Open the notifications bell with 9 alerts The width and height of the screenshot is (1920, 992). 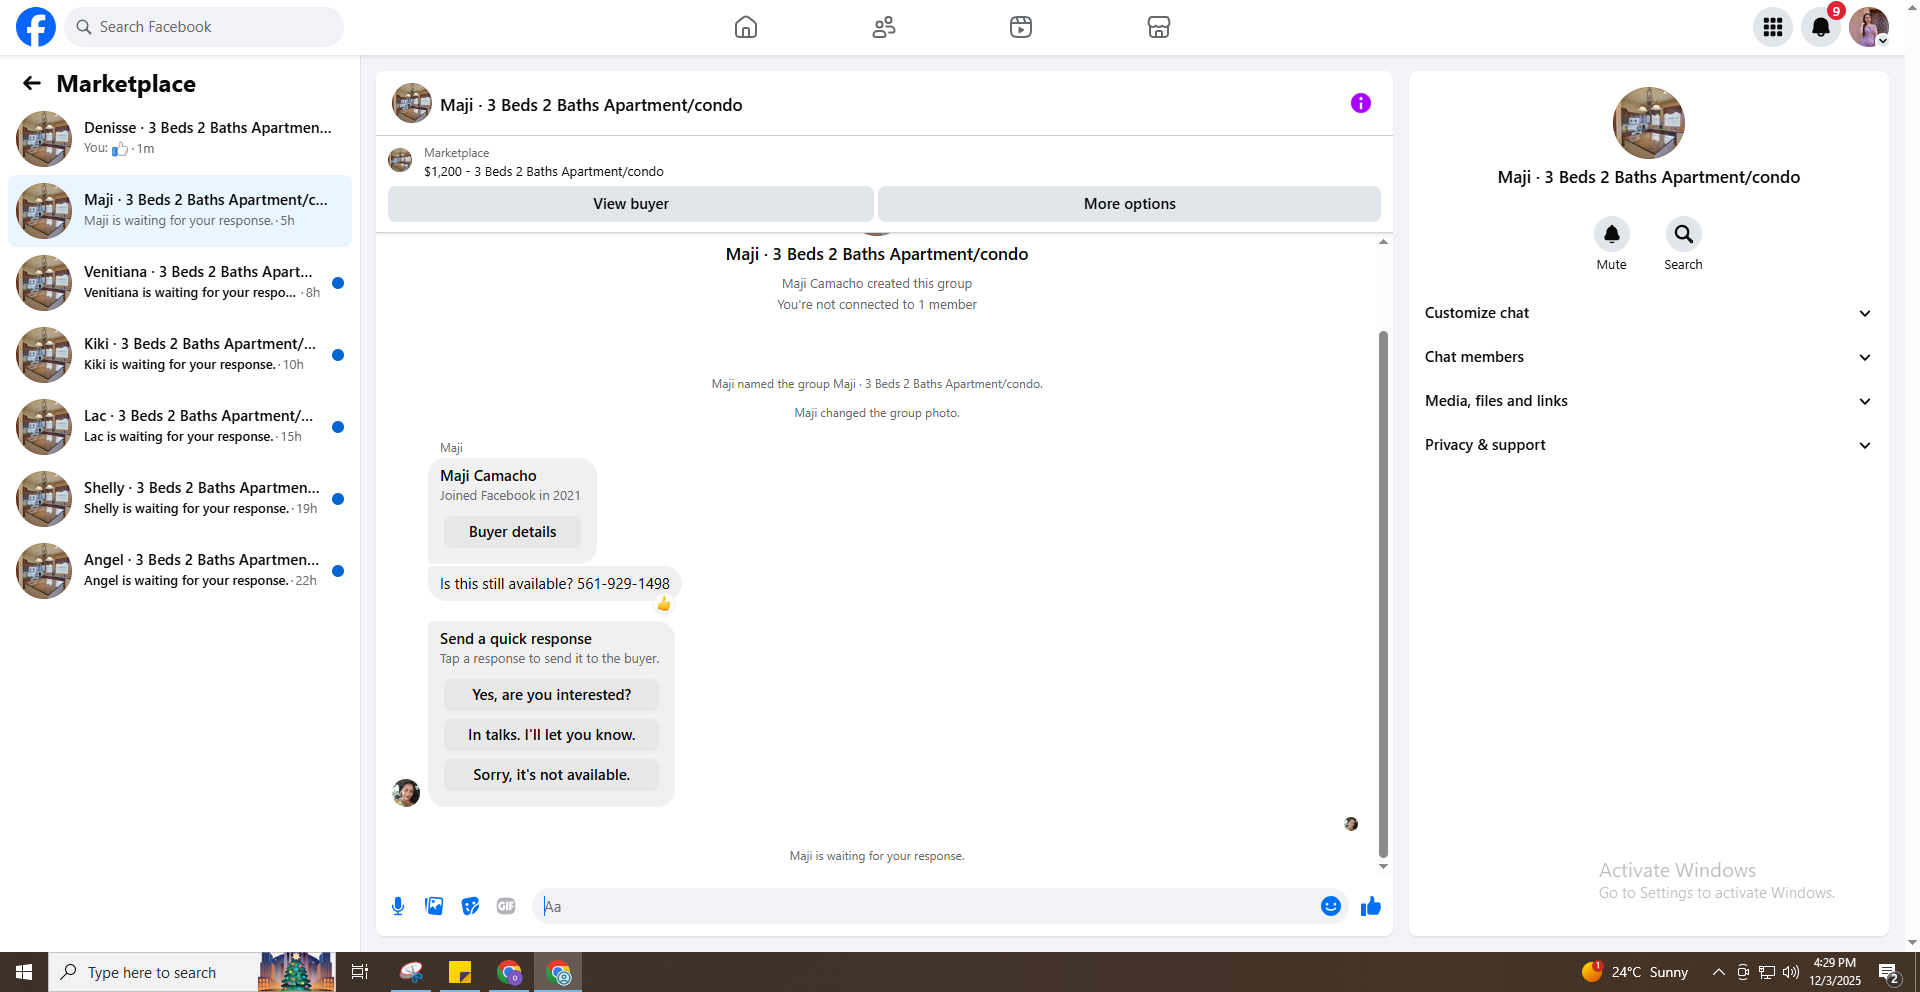(x=1821, y=27)
